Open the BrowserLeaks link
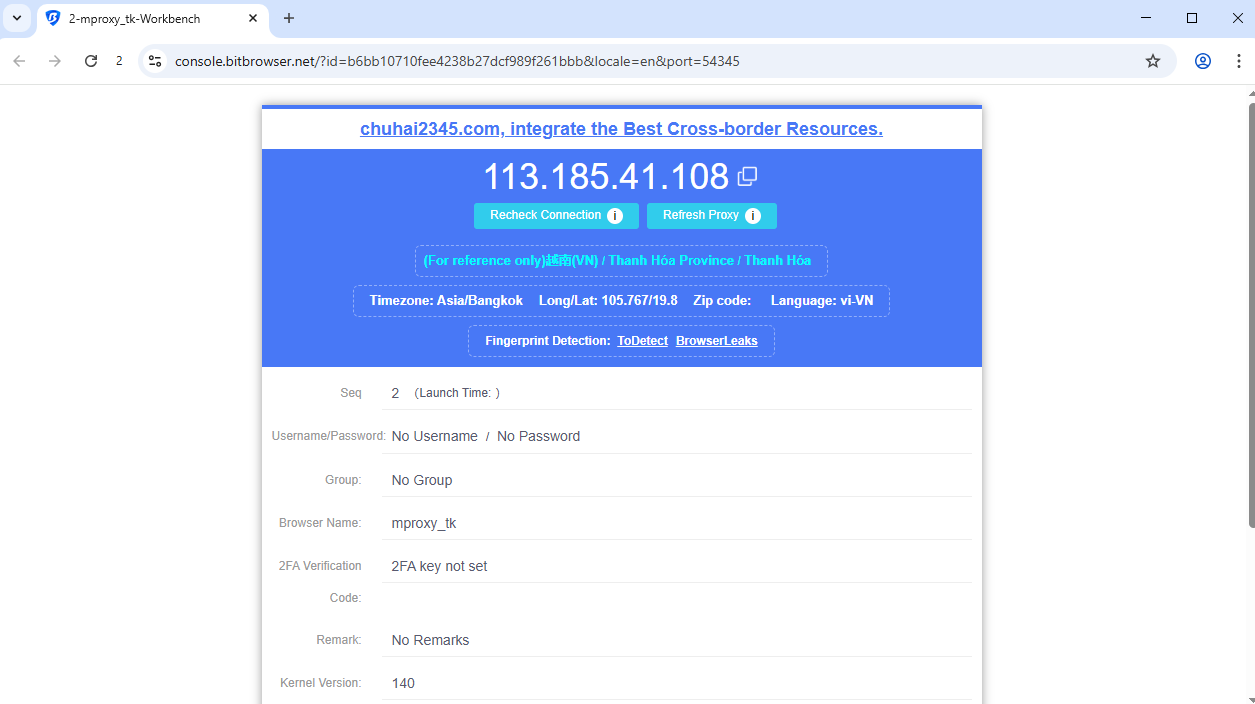1255x704 pixels. 716,341
